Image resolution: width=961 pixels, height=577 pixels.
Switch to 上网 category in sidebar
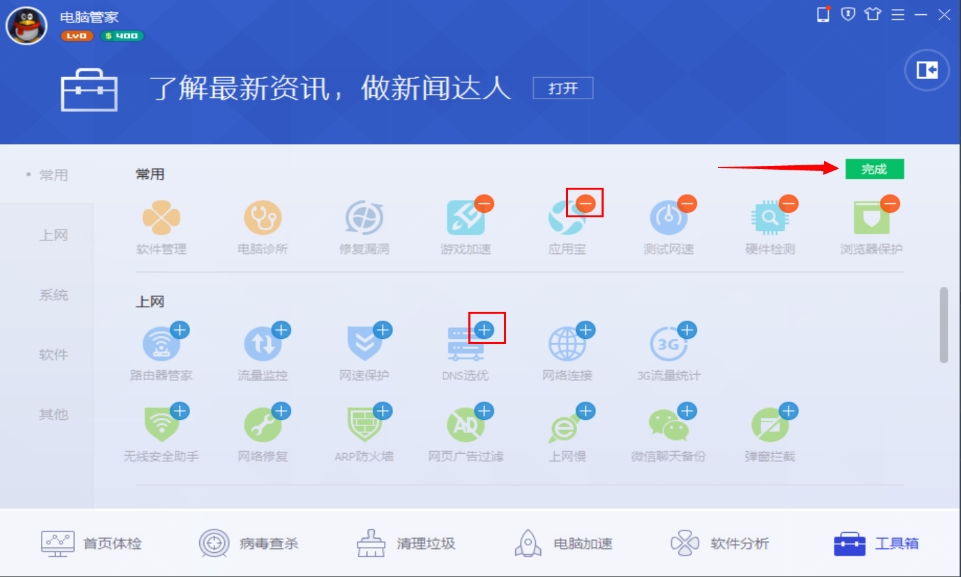pos(54,236)
